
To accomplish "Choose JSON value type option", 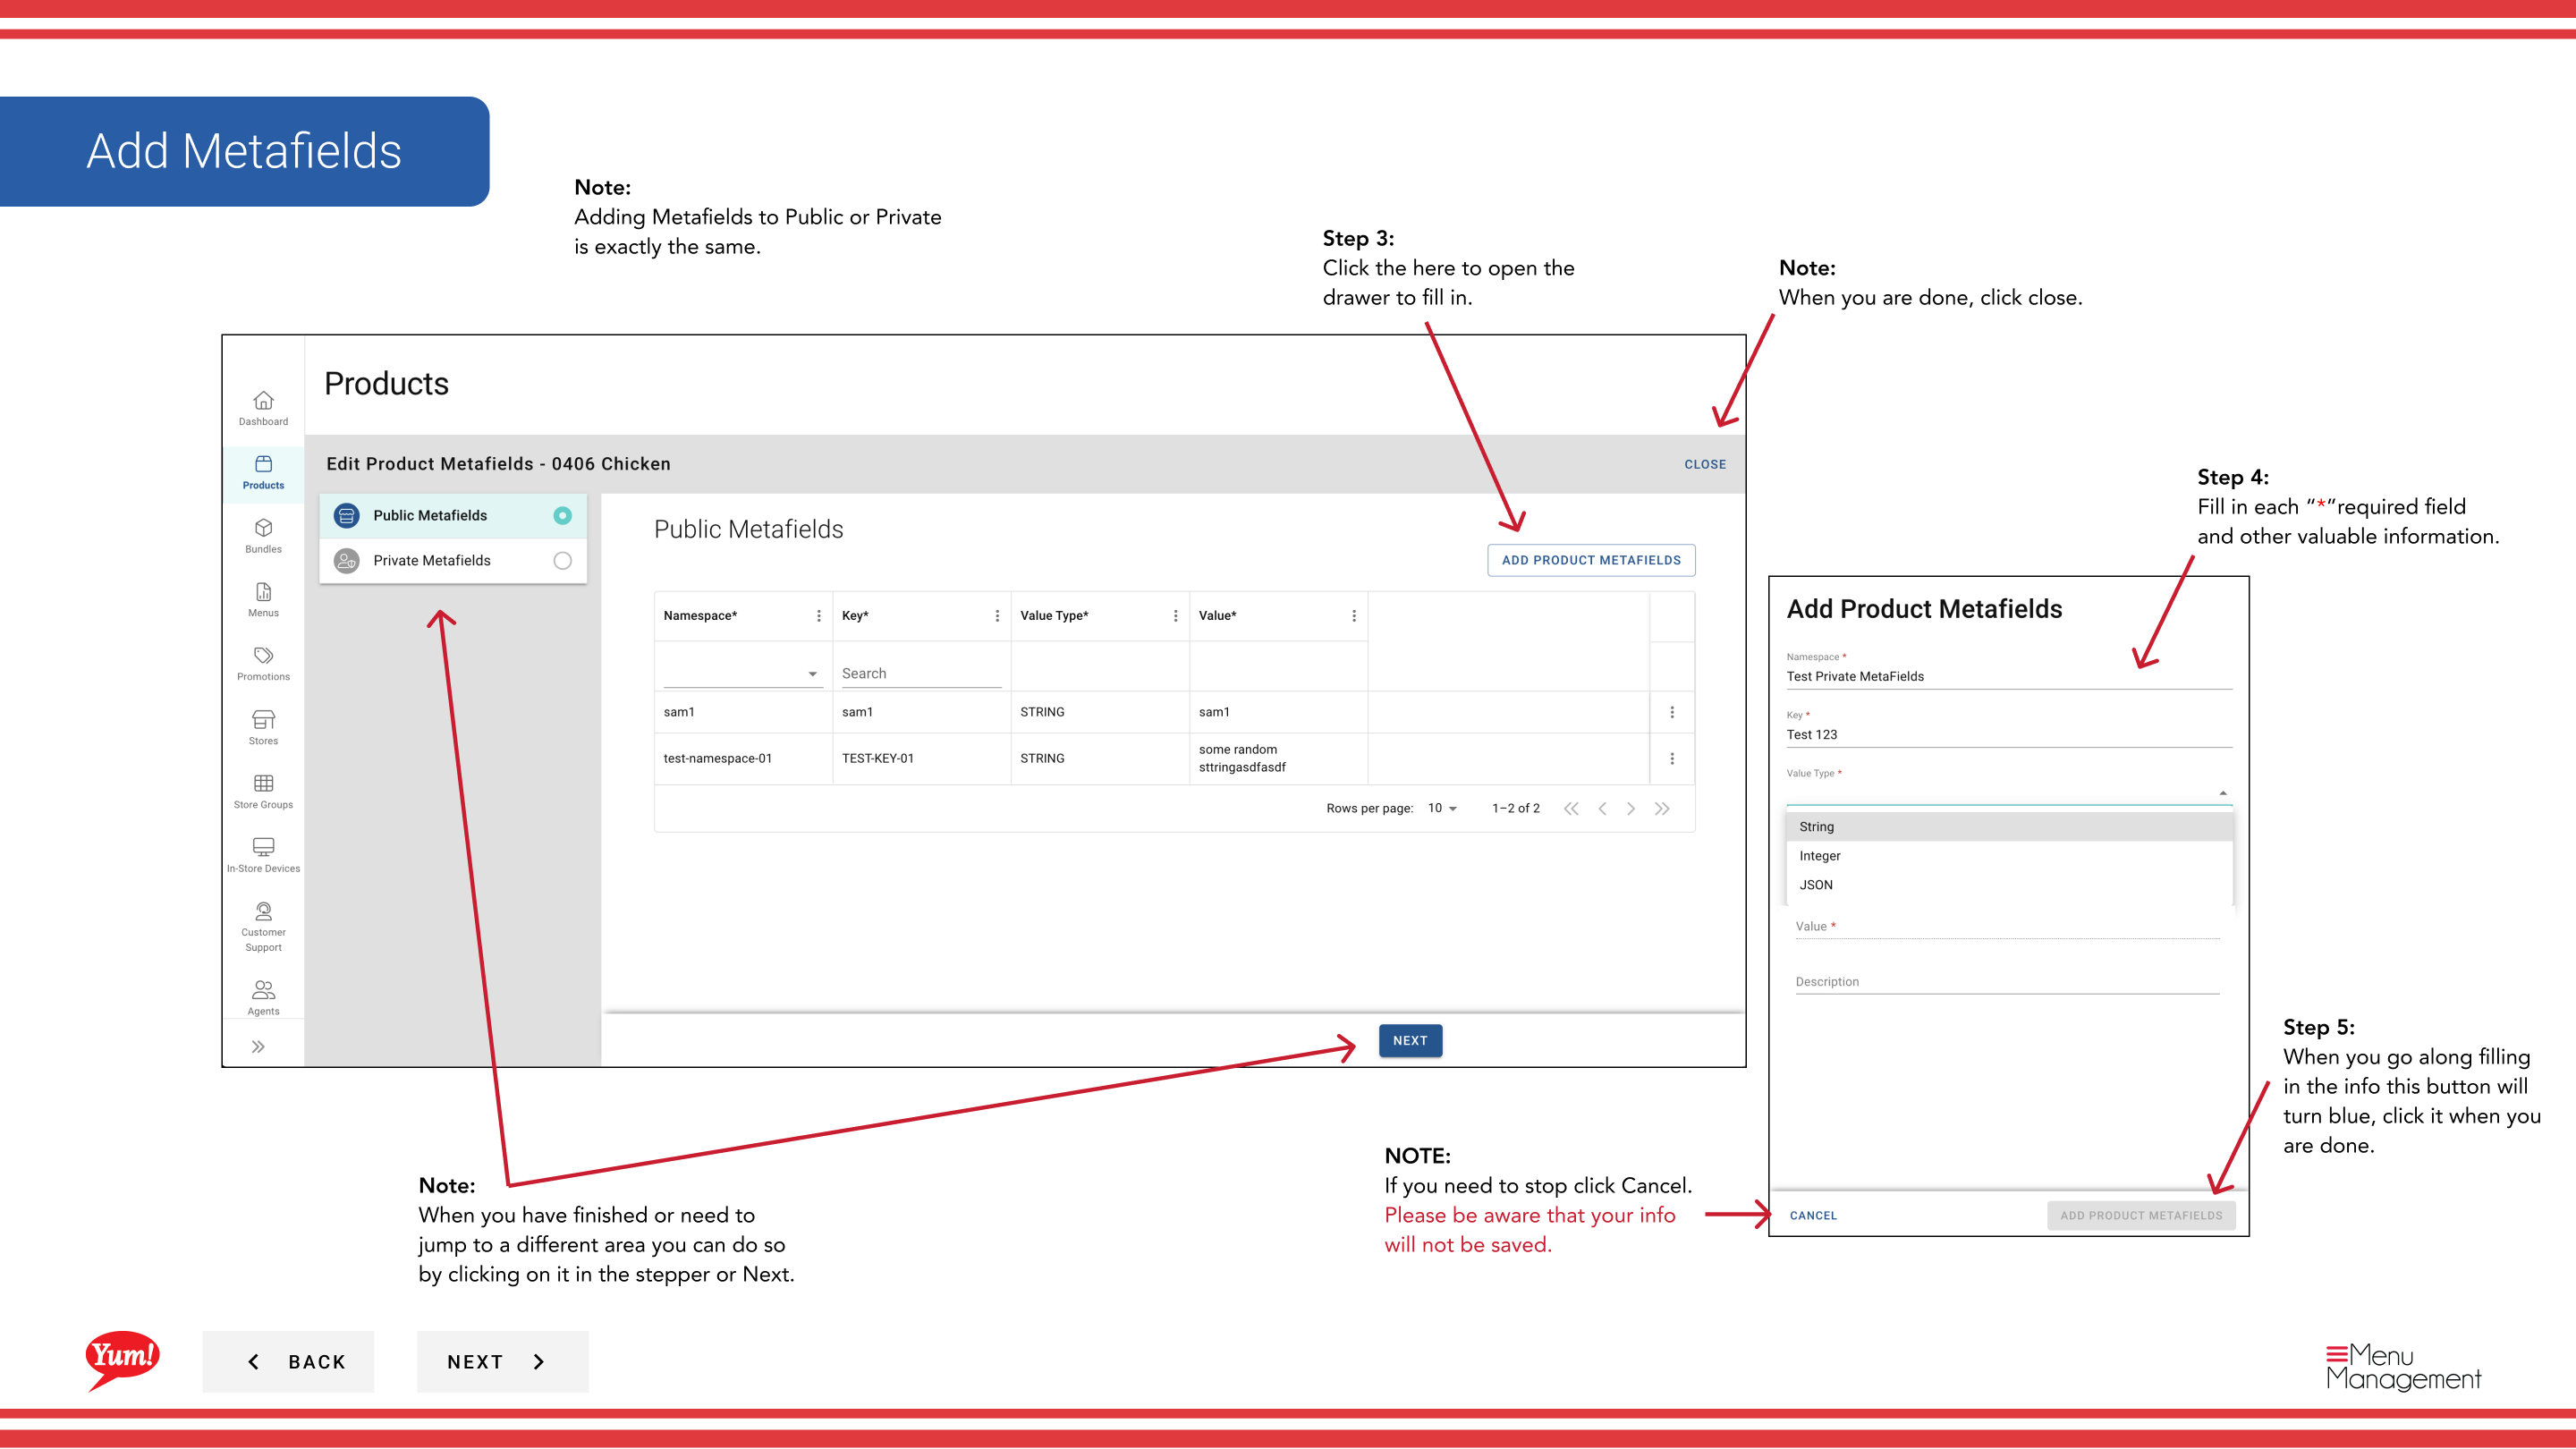I will pos(2009,885).
